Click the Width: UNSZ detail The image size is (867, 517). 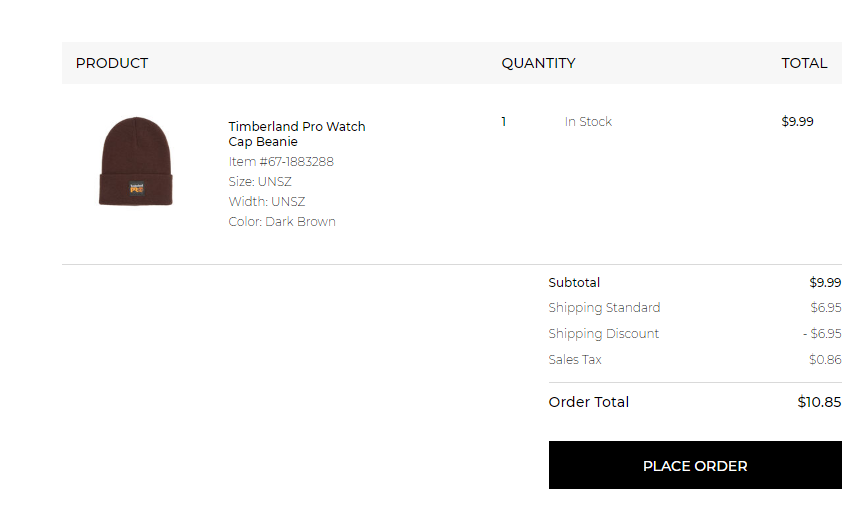coord(267,202)
